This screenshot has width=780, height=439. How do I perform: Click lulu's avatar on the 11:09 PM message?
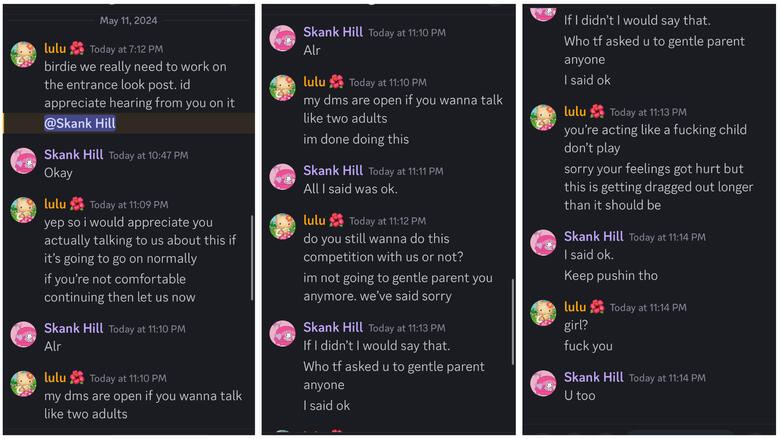pos(23,210)
